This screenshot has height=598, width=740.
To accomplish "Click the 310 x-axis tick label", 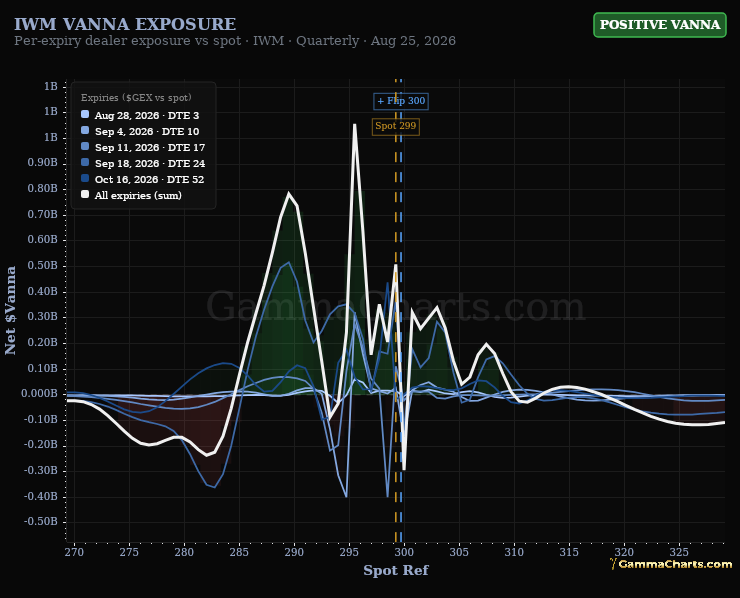I will (514, 552).
